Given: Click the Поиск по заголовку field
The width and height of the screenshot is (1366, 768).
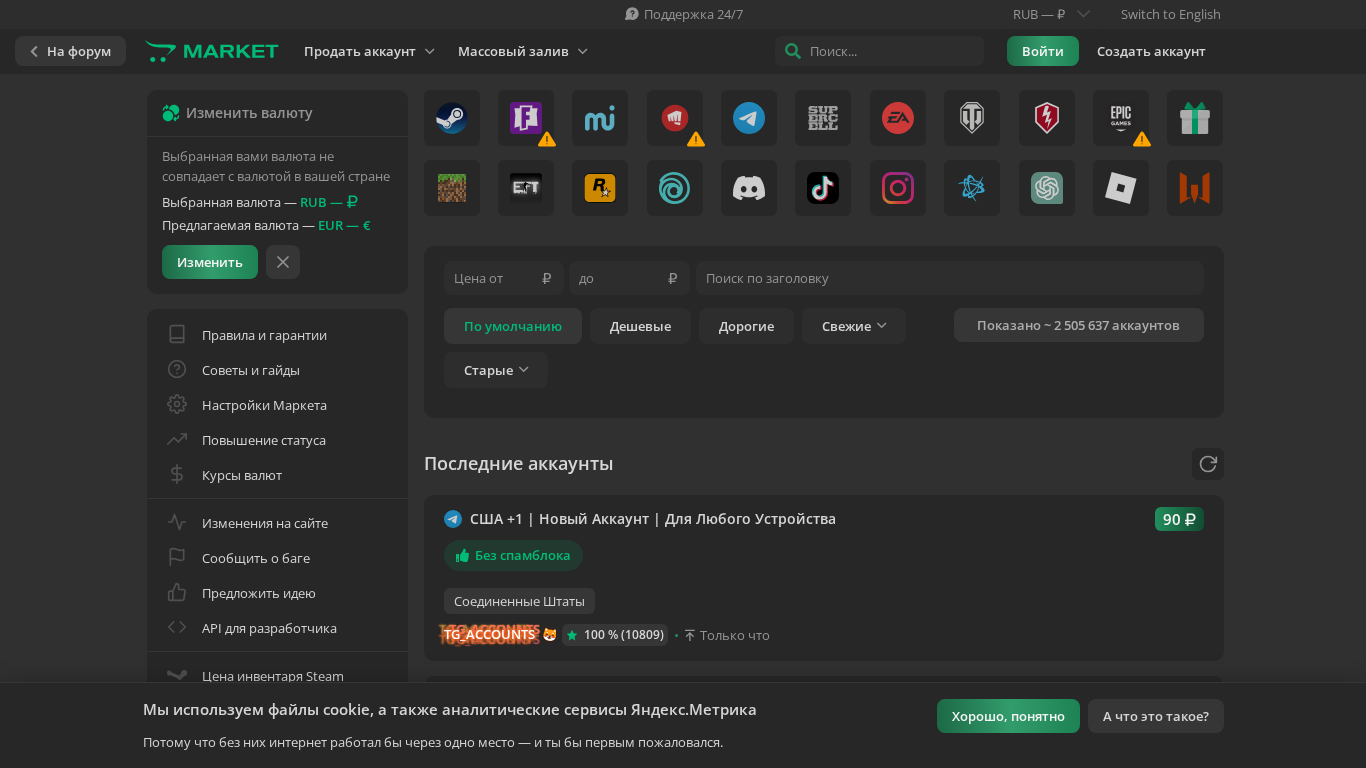Looking at the screenshot, I should pos(949,278).
